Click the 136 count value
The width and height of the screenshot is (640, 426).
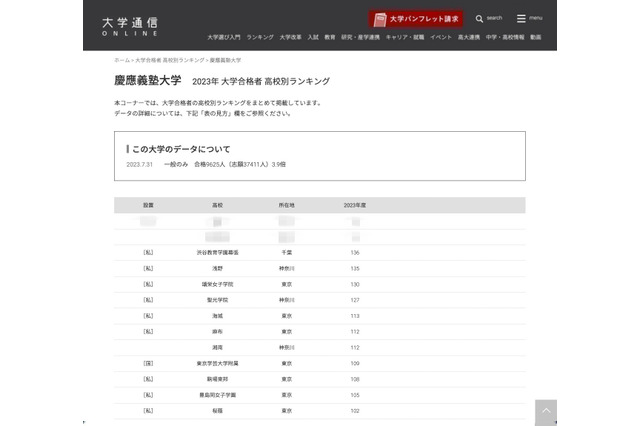pyautogui.click(x=355, y=253)
